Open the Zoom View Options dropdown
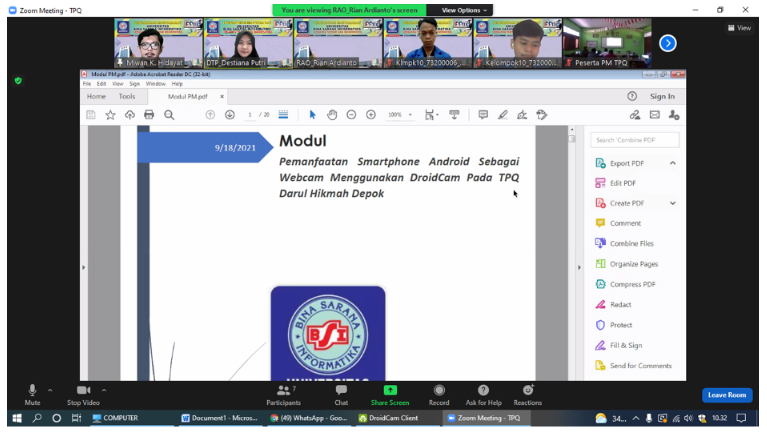The height and width of the screenshot is (434, 767). pos(464,10)
